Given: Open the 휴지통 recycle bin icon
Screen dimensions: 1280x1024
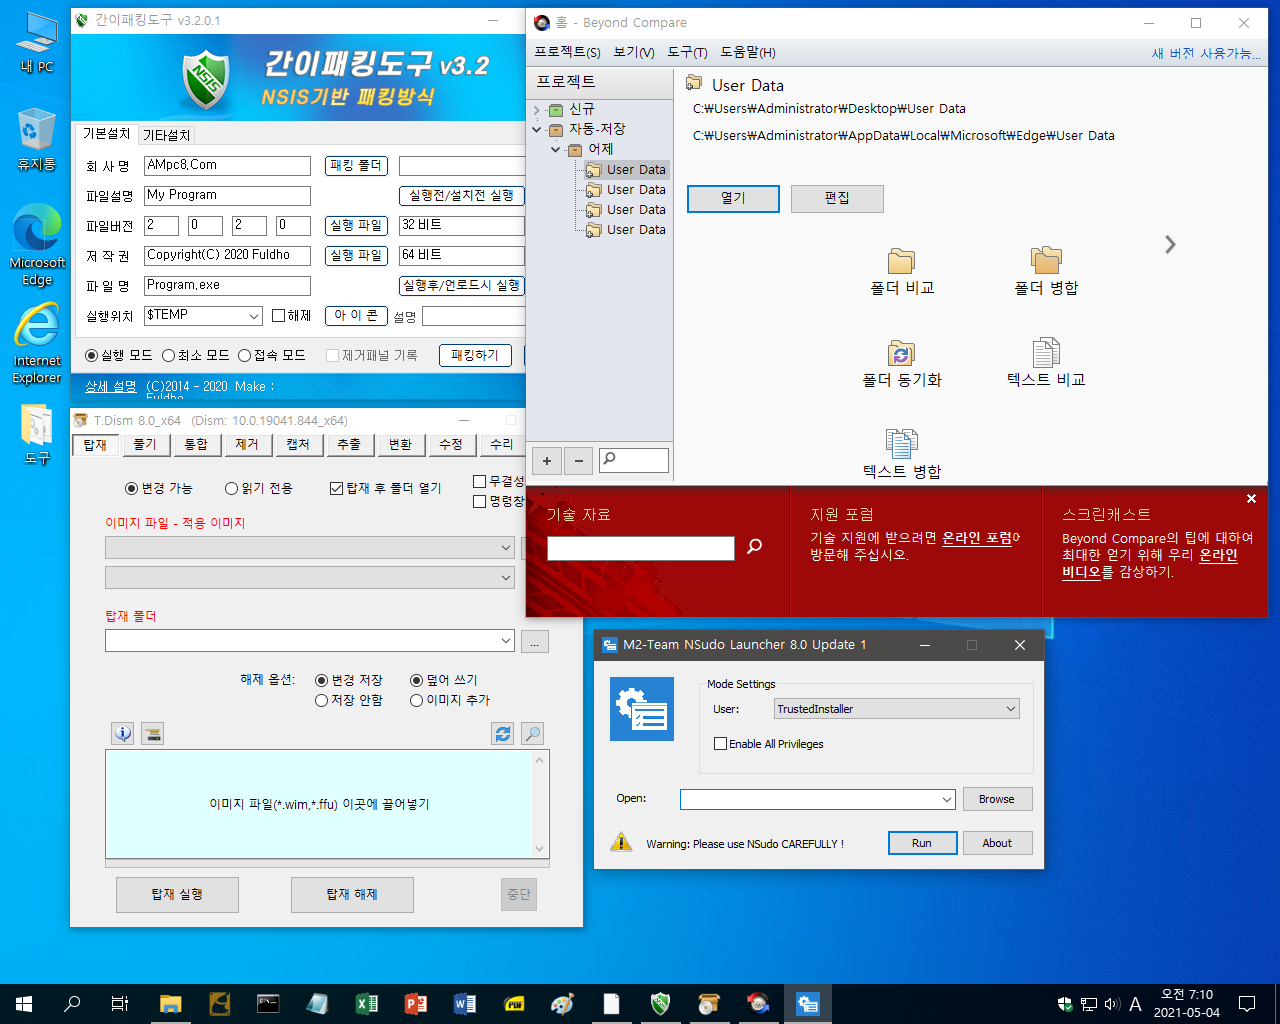Looking at the screenshot, I should point(37,140).
